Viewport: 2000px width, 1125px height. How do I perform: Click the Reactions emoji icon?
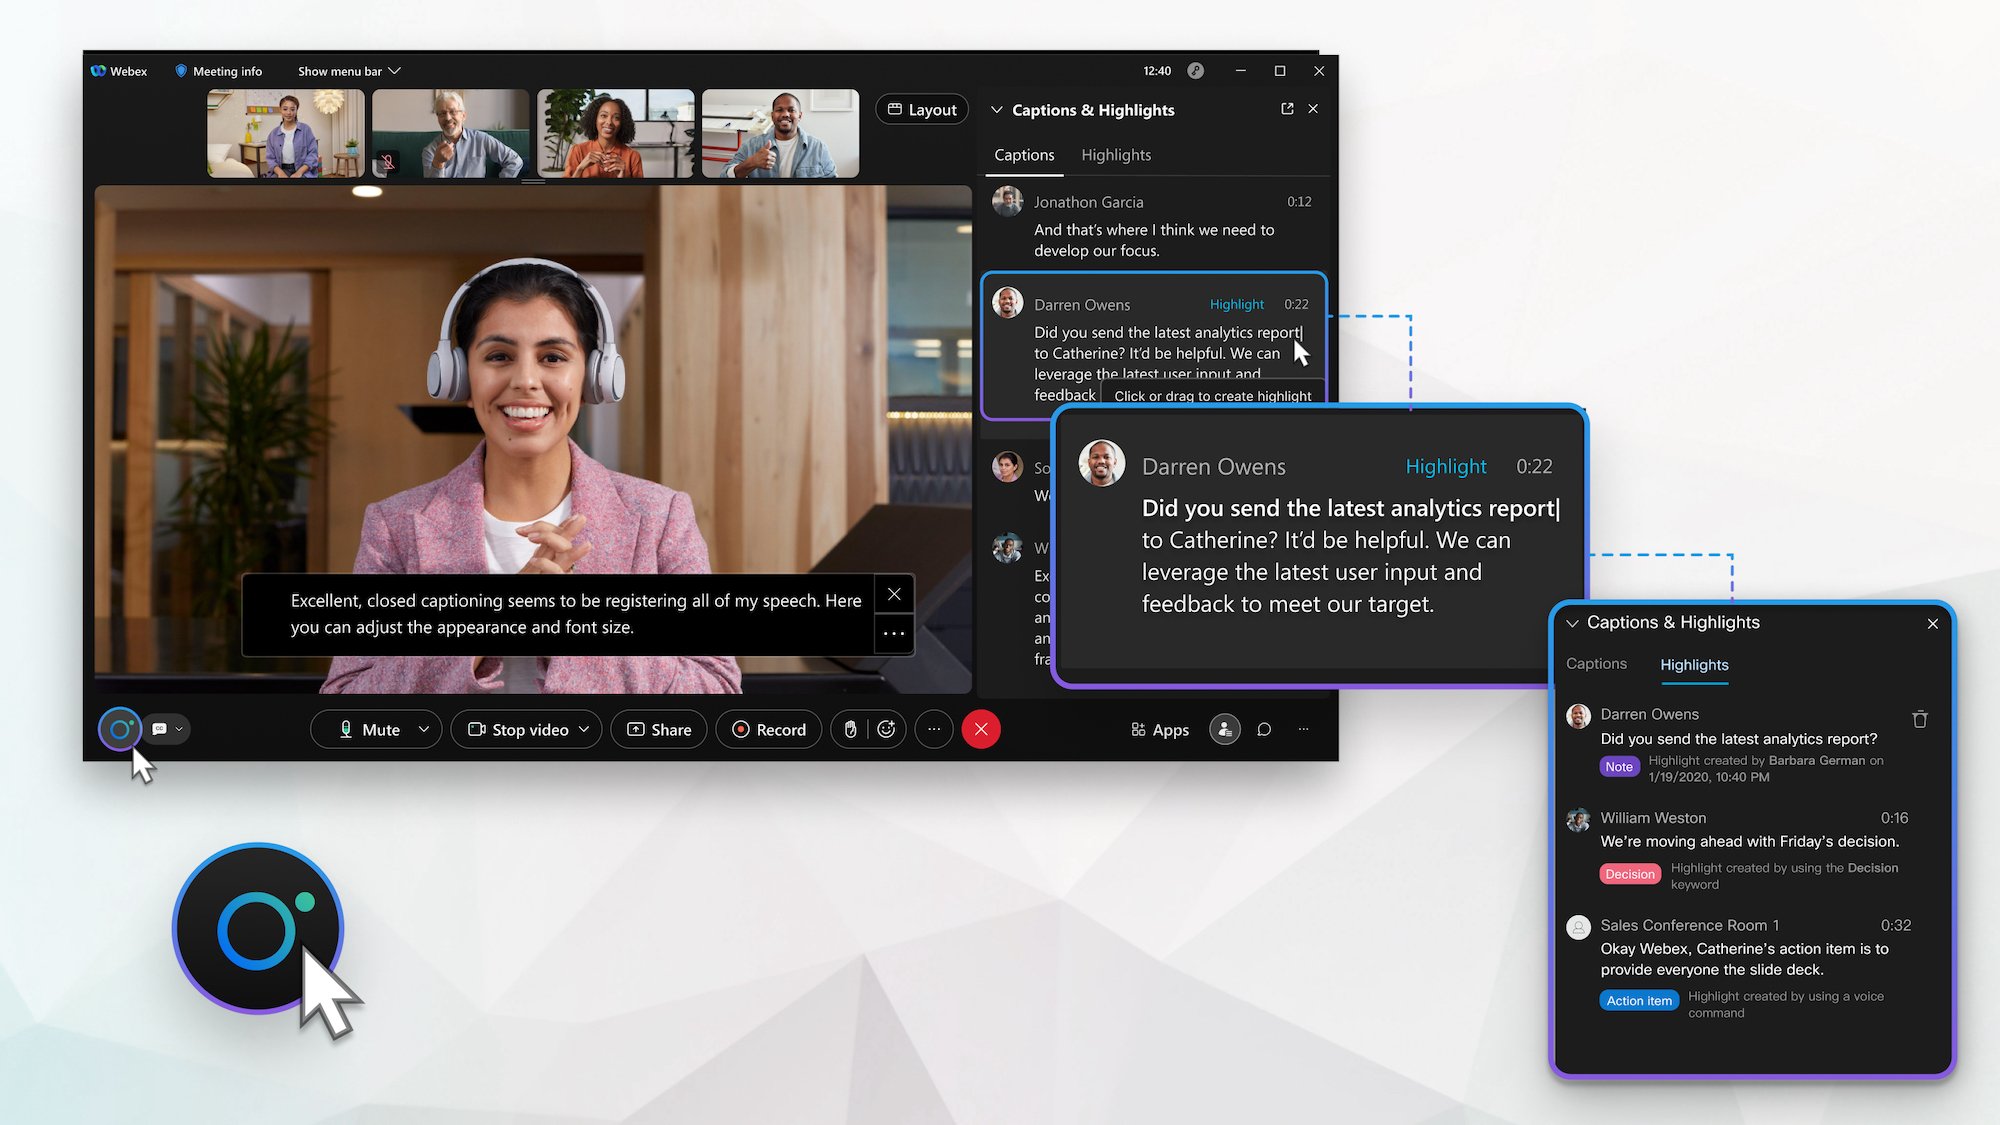click(x=886, y=728)
